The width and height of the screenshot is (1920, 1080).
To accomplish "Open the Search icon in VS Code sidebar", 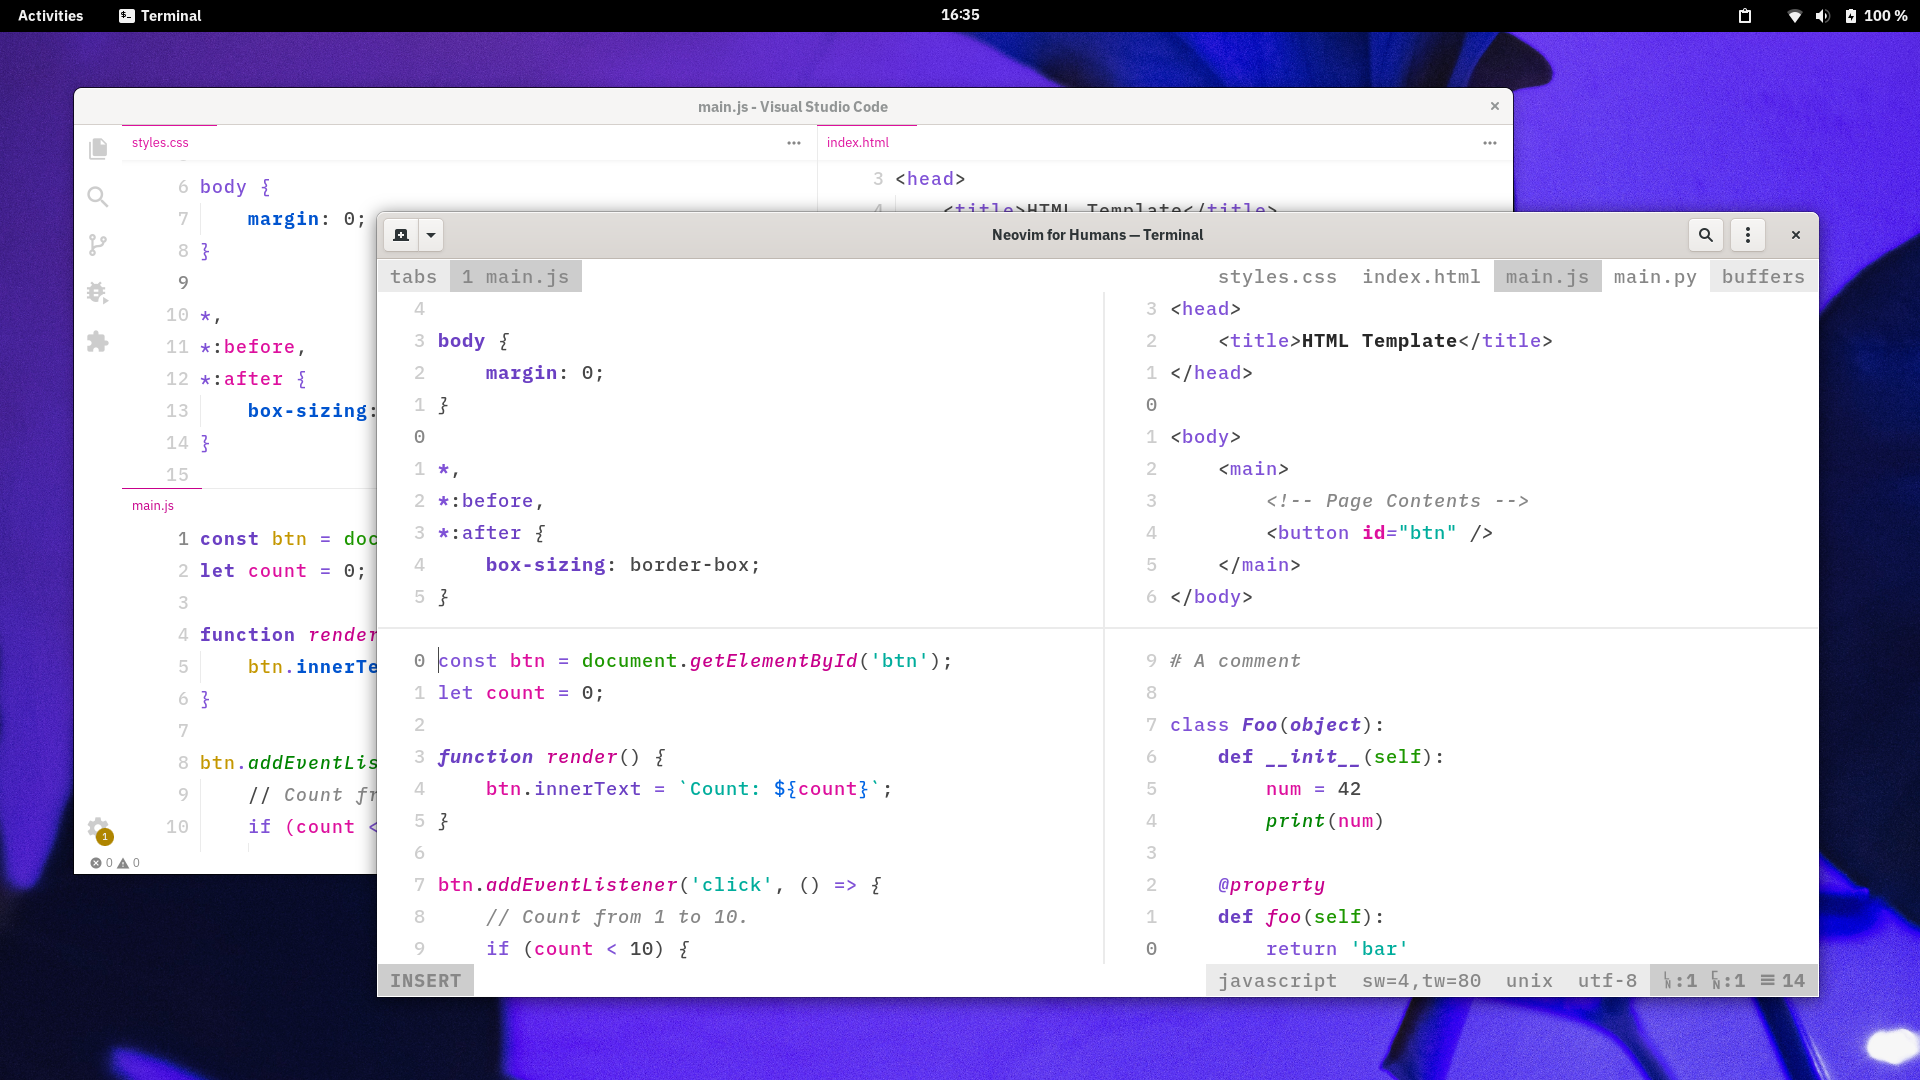I will (x=98, y=197).
